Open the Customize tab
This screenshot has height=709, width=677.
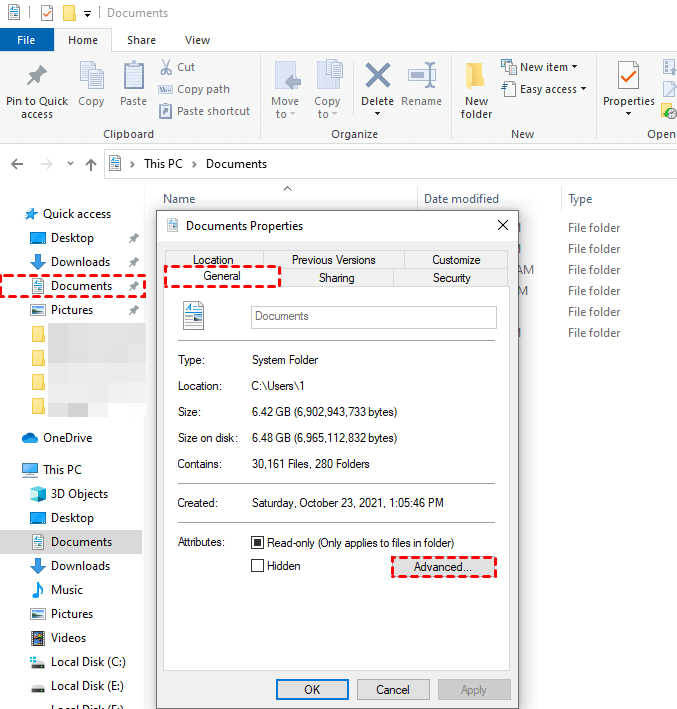point(456,260)
